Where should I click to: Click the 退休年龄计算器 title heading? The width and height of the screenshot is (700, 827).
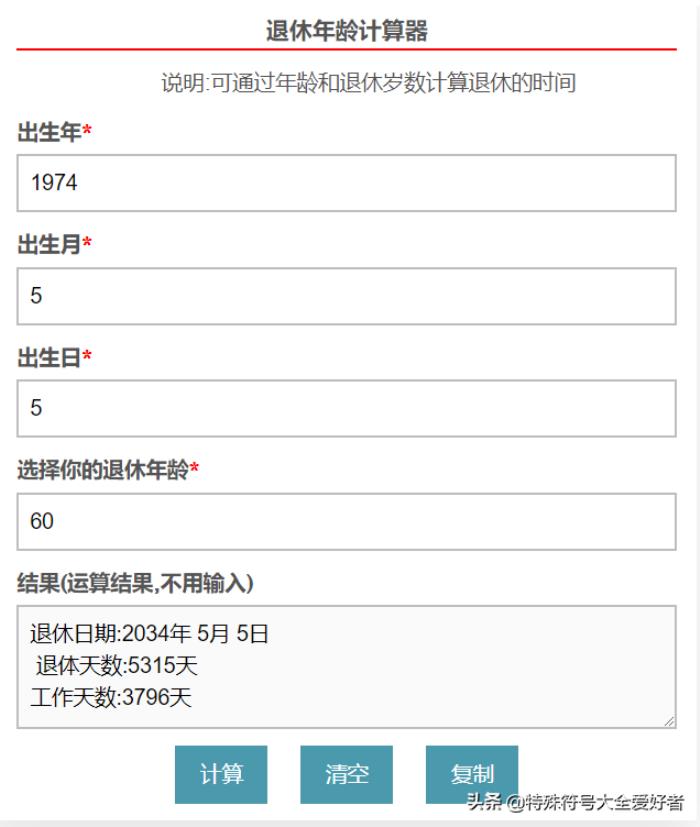346,31
